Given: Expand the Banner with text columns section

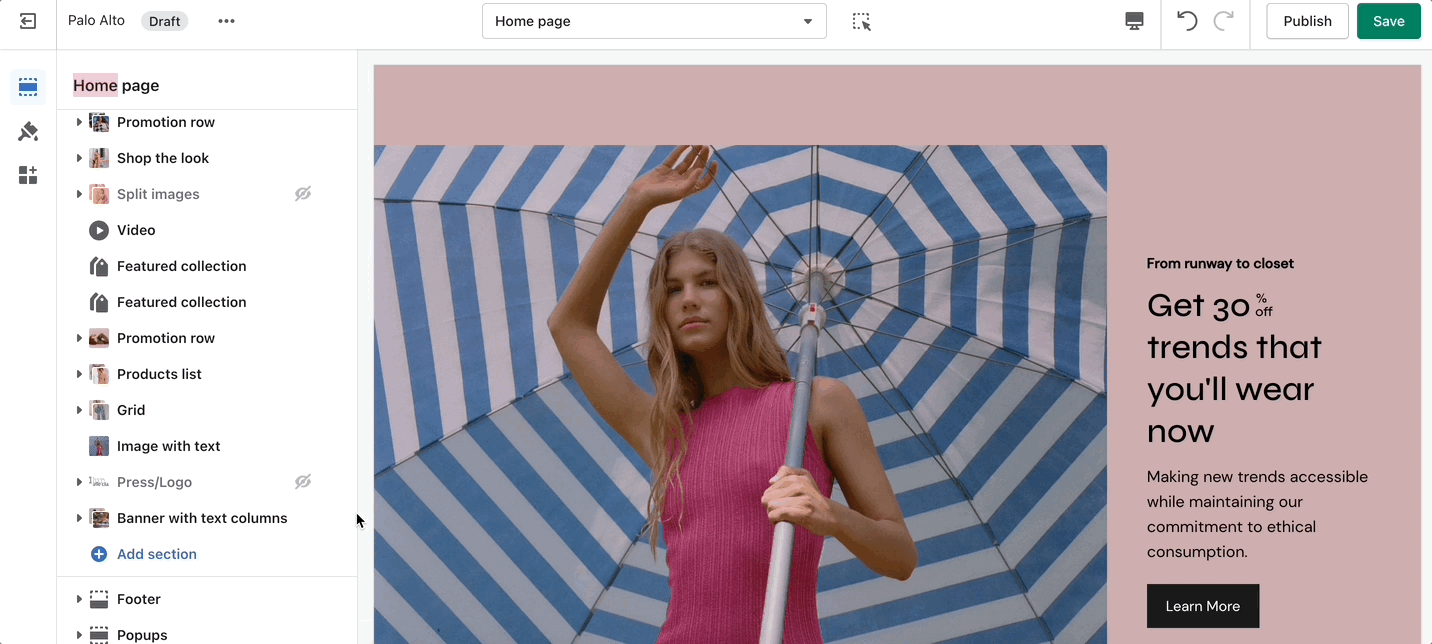Looking at the screenshot, I should [x=79, y=518].
